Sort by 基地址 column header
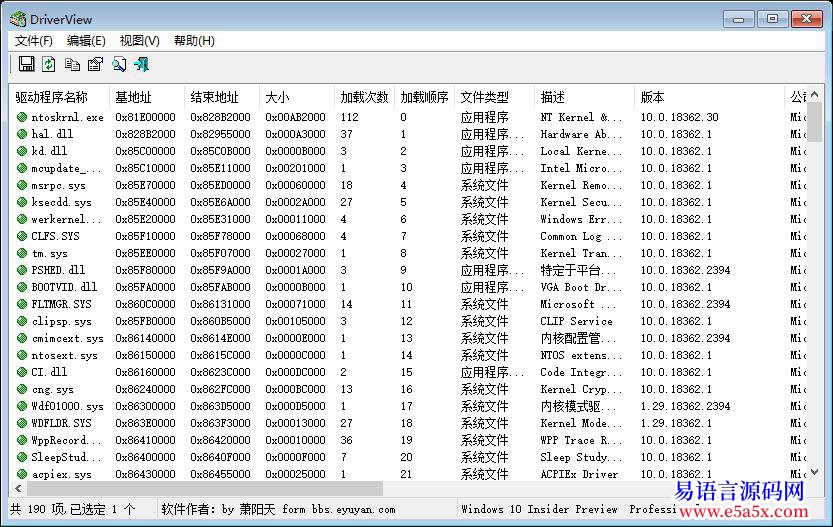Image resolution: width=833 pixels, height=527 pixels. tap(147, 97)
